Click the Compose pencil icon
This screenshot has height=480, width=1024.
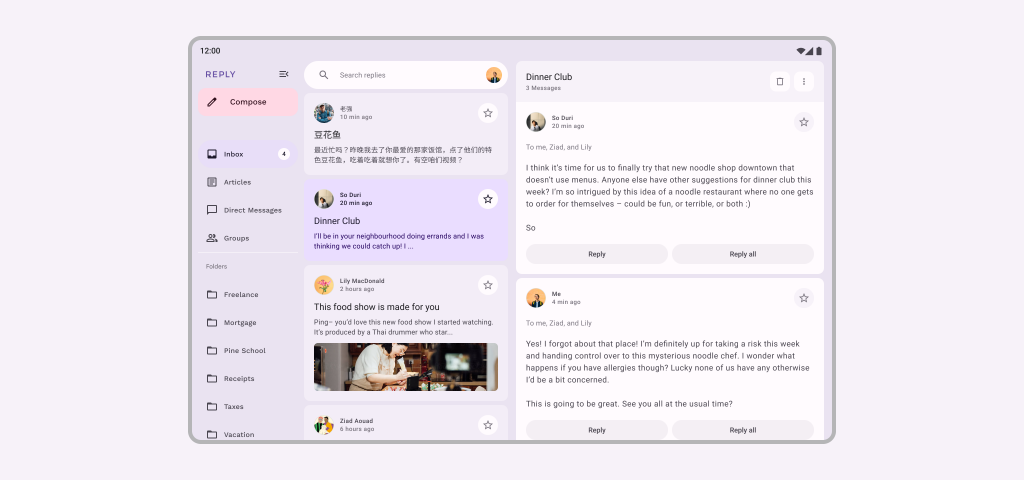click(212, 102)
